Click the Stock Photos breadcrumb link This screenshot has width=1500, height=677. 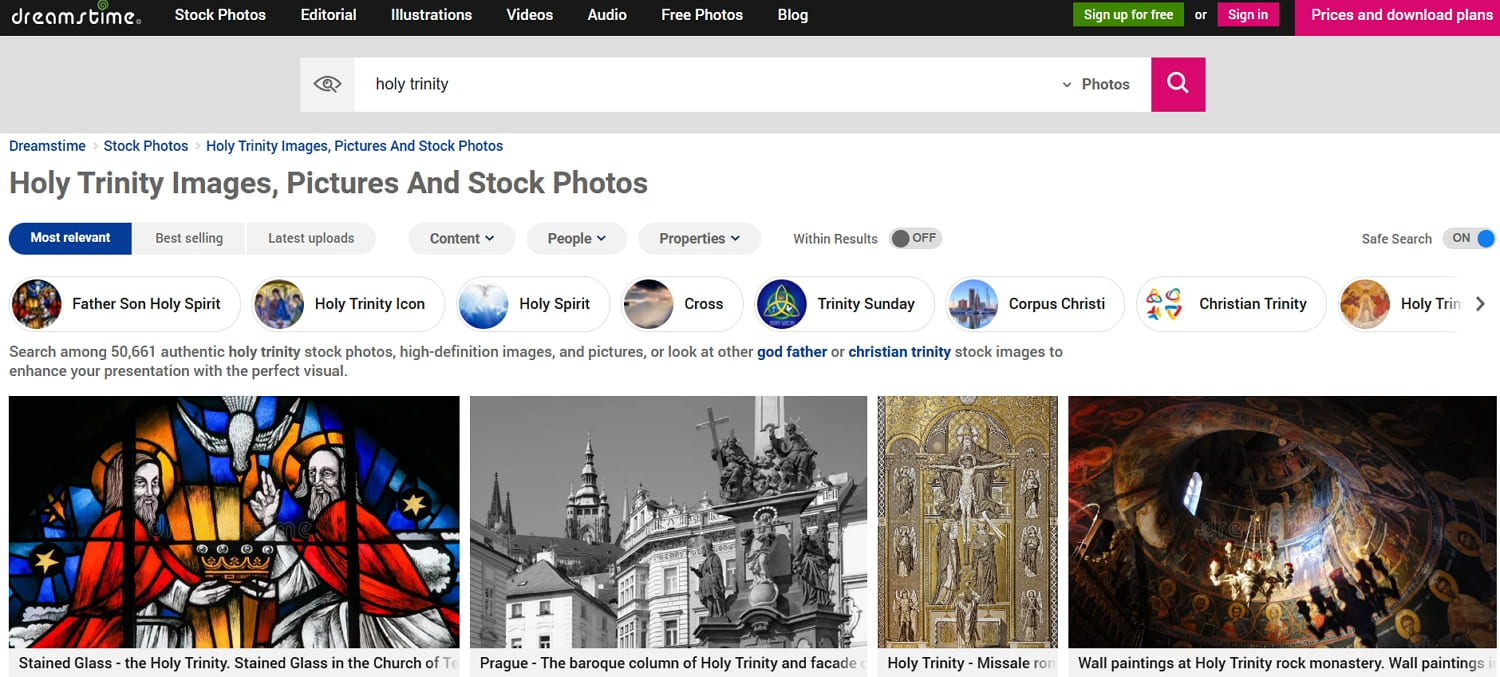pos(146,146)
